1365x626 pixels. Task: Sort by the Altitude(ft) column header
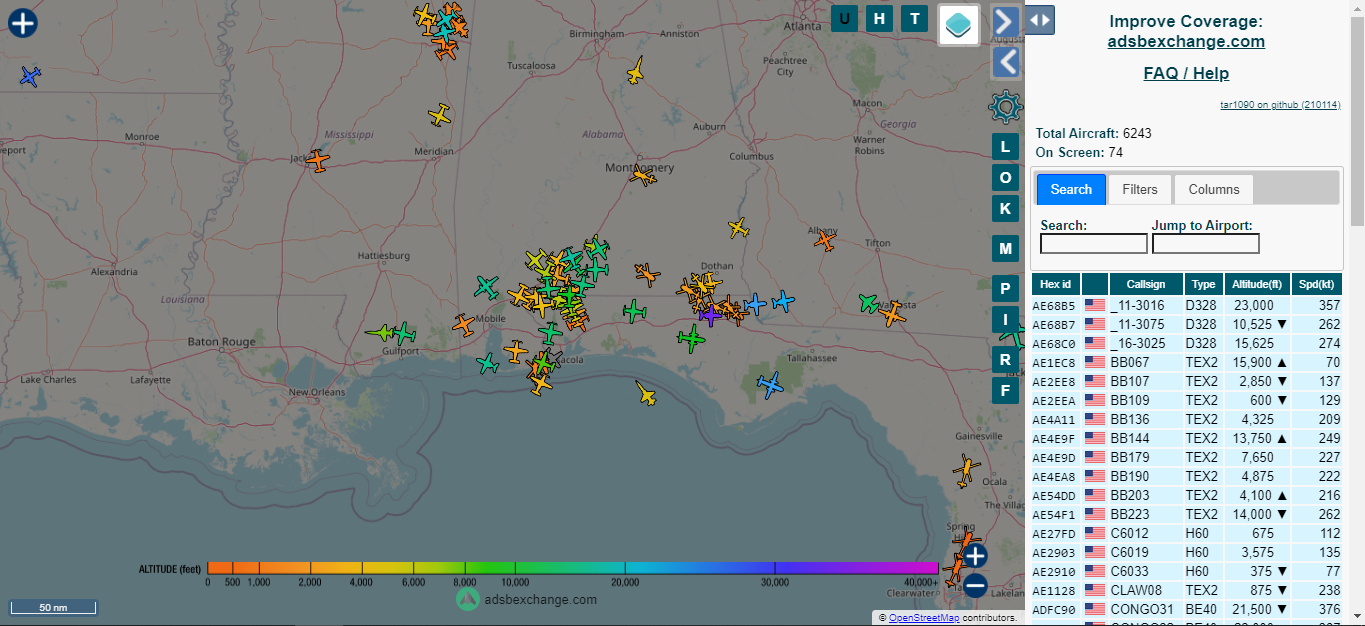(x=1257, y=284)
